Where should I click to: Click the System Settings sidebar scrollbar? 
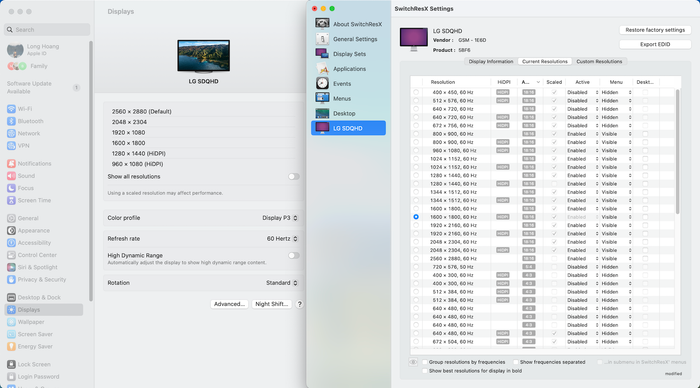pyautogui.click(x=91, y=171)
